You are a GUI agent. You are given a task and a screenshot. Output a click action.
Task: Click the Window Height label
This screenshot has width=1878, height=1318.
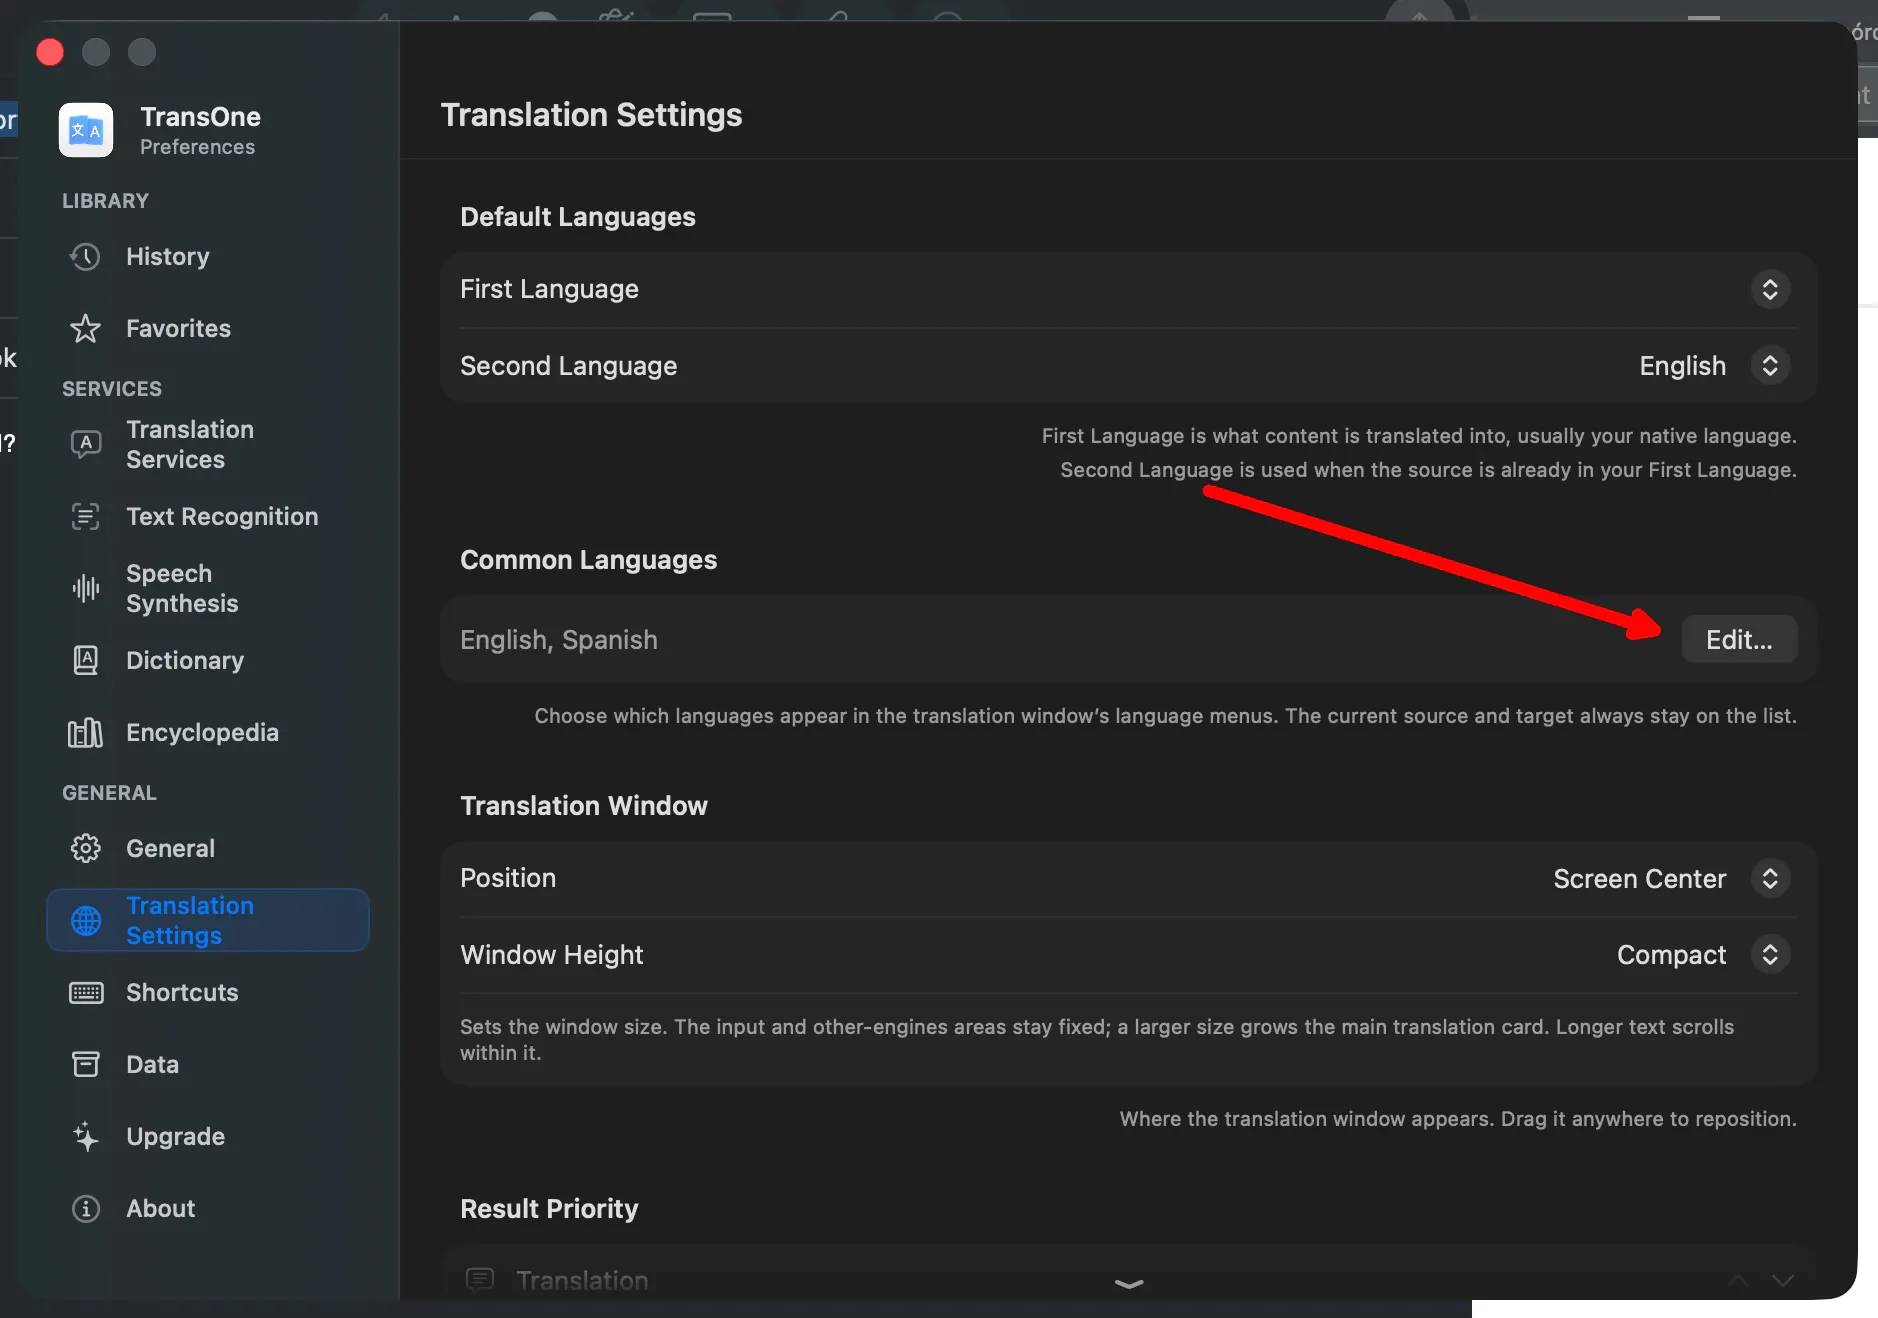coord(552,955)
